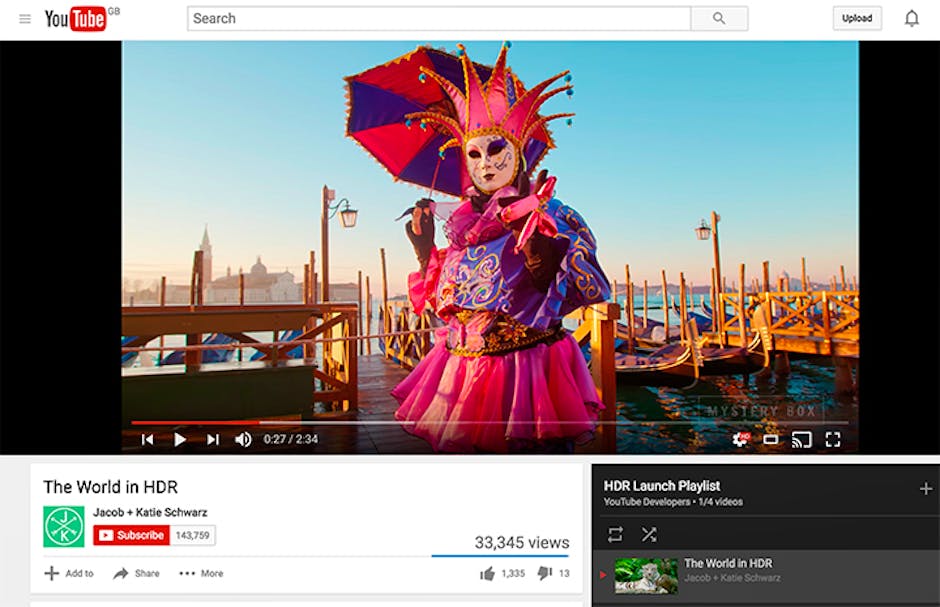Open the notifications bell
The width and height of the screenshot is (940, 607).
(x=911, y=18)
